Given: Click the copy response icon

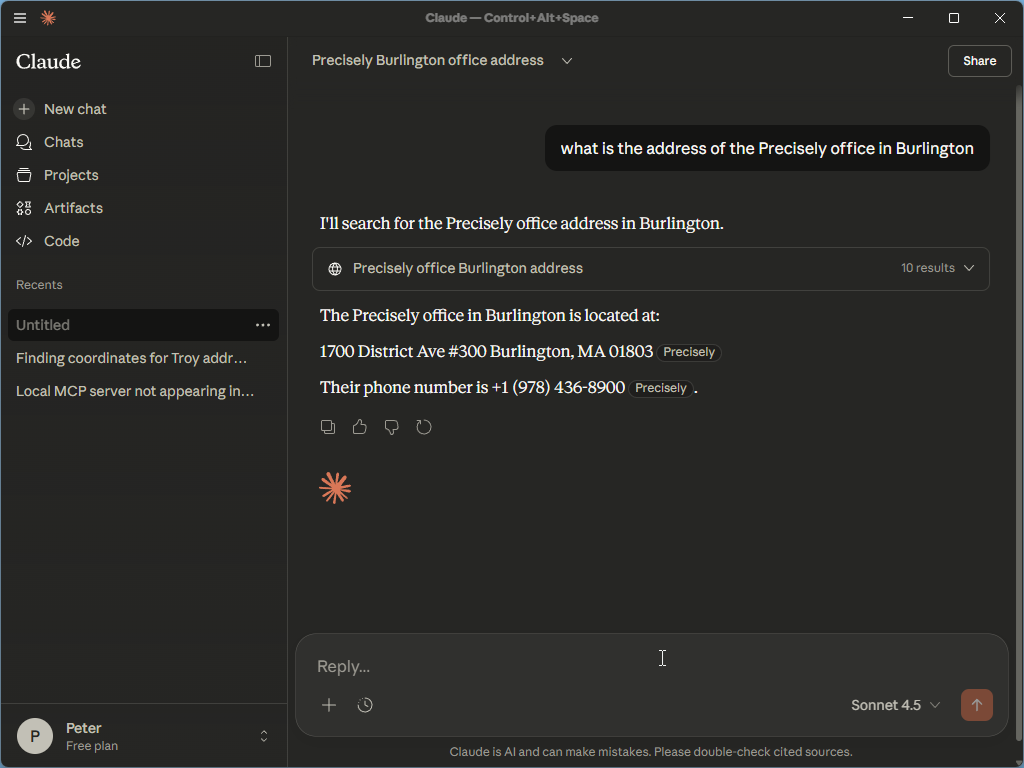Looking at the screenshot, I should tap(328, 427).
